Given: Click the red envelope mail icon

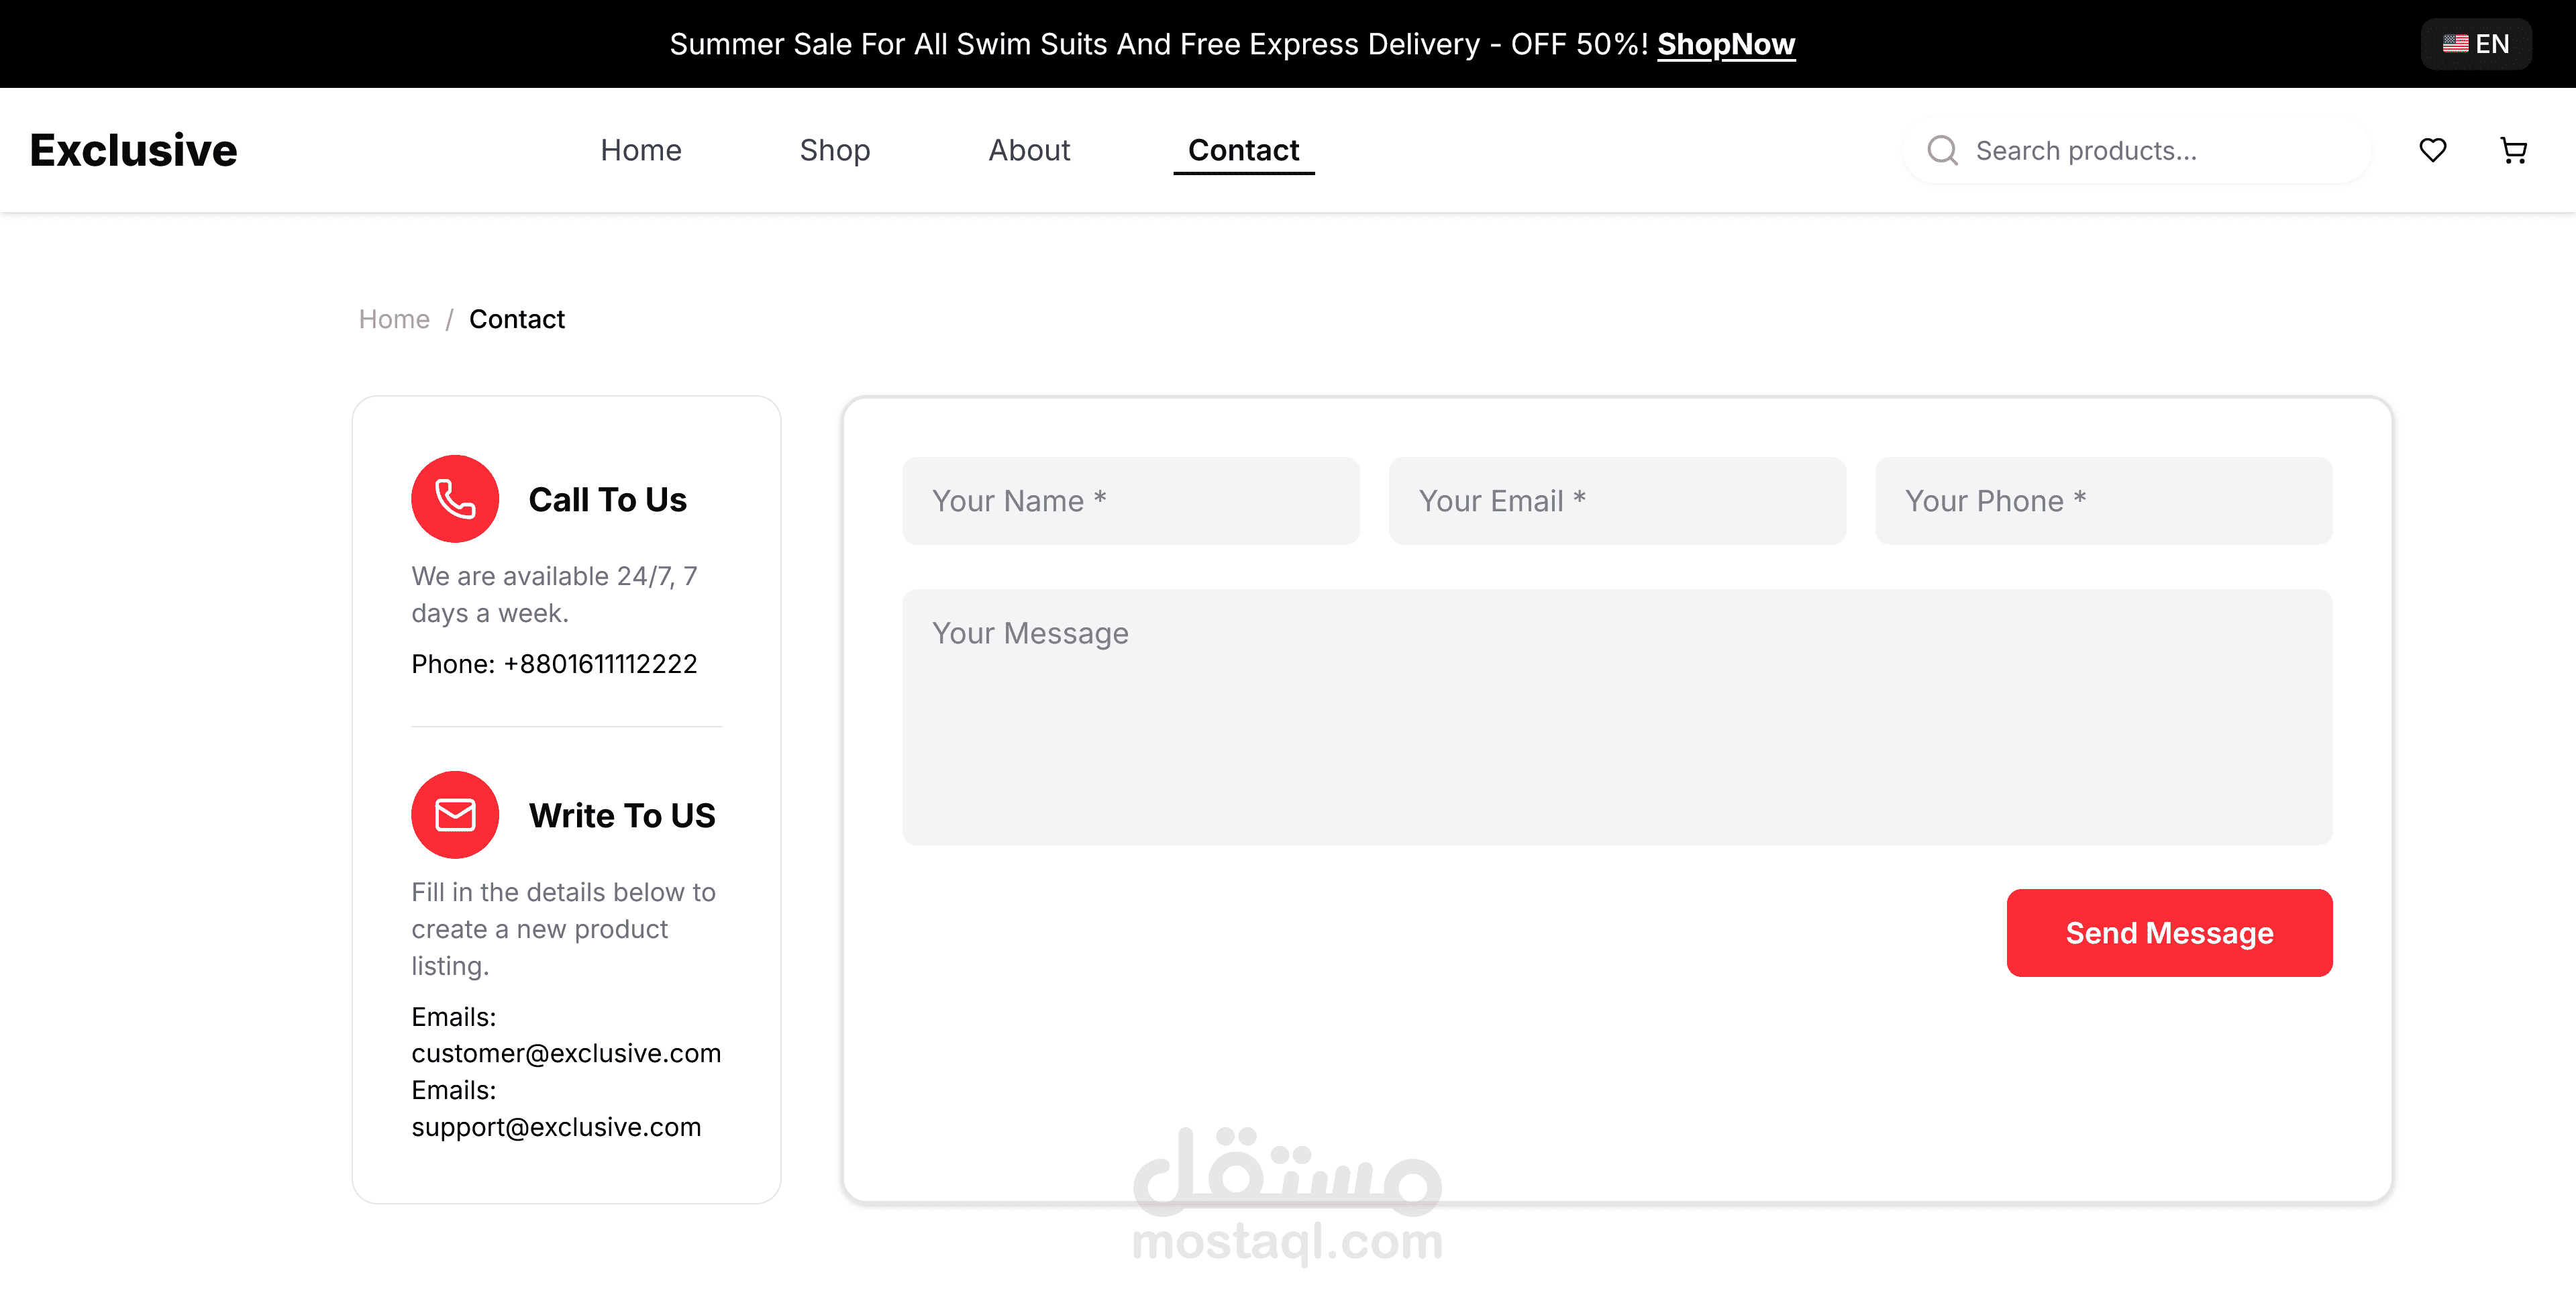Looking at the screenshot, I should coord(455,815).
